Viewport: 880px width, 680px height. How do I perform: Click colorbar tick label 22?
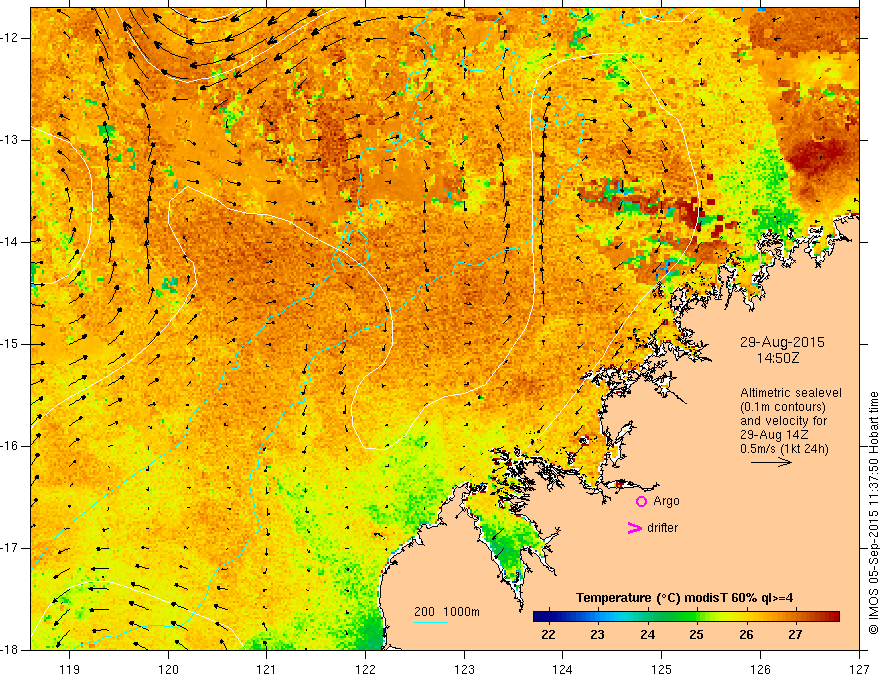(548, 635)
